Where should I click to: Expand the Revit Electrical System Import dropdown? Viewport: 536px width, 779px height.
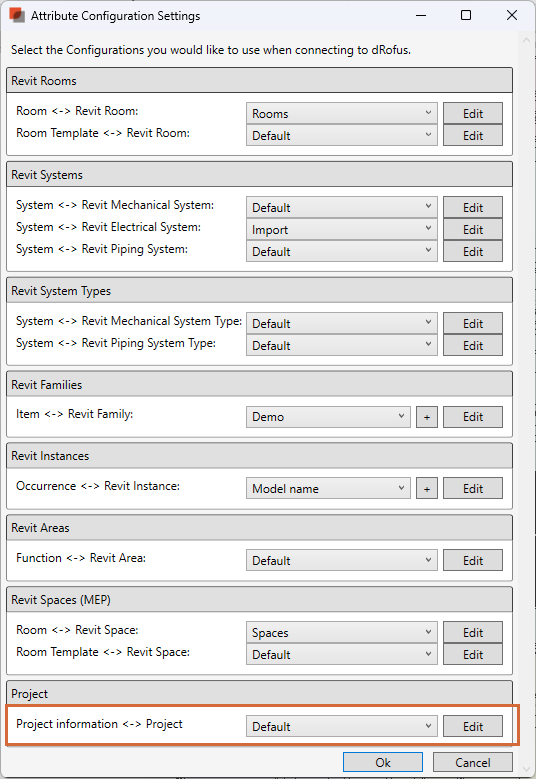(x=342, y=230)
